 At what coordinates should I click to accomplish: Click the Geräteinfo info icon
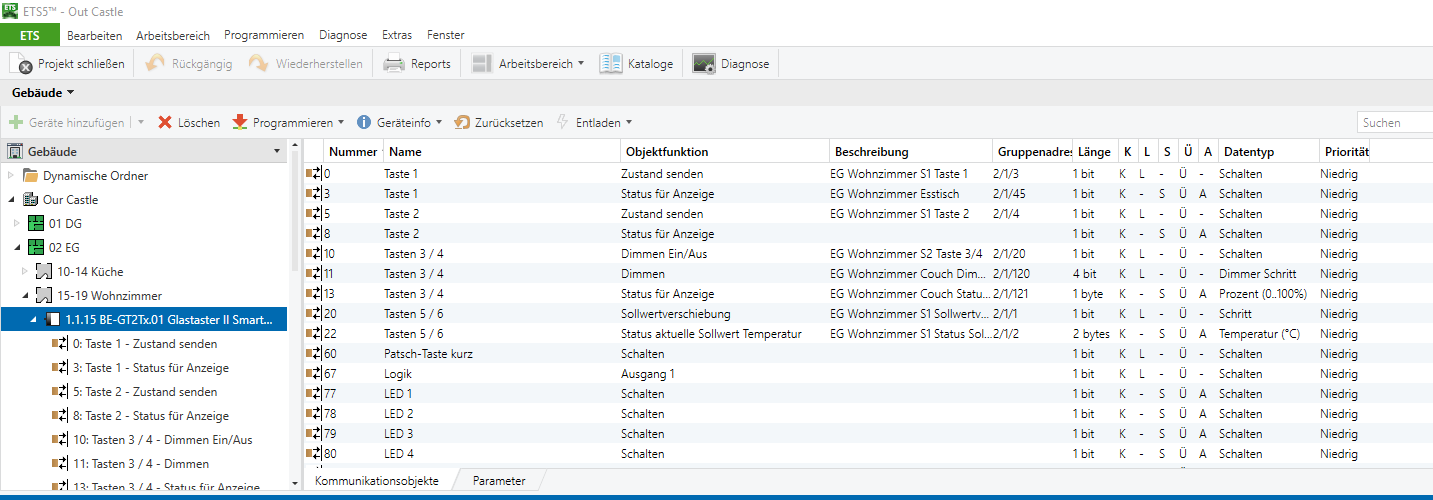(x=364, y=123)
